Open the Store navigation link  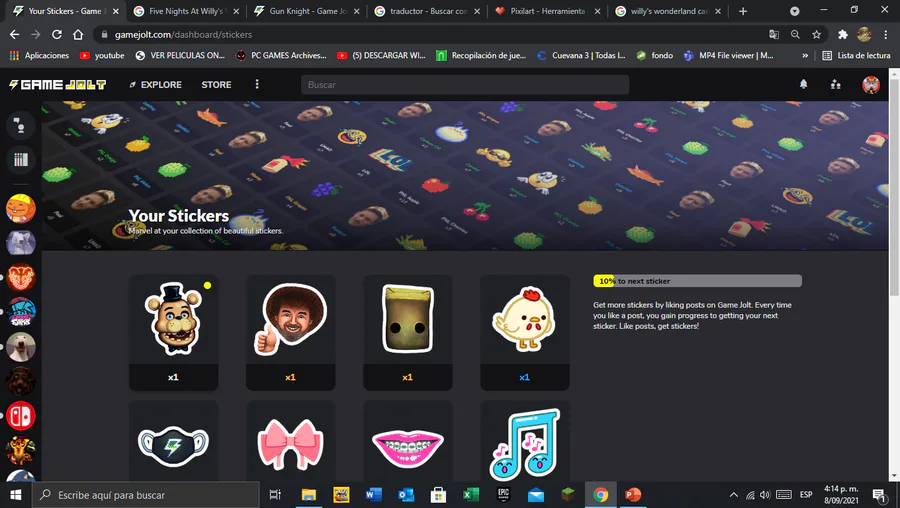tap(216, 84)
